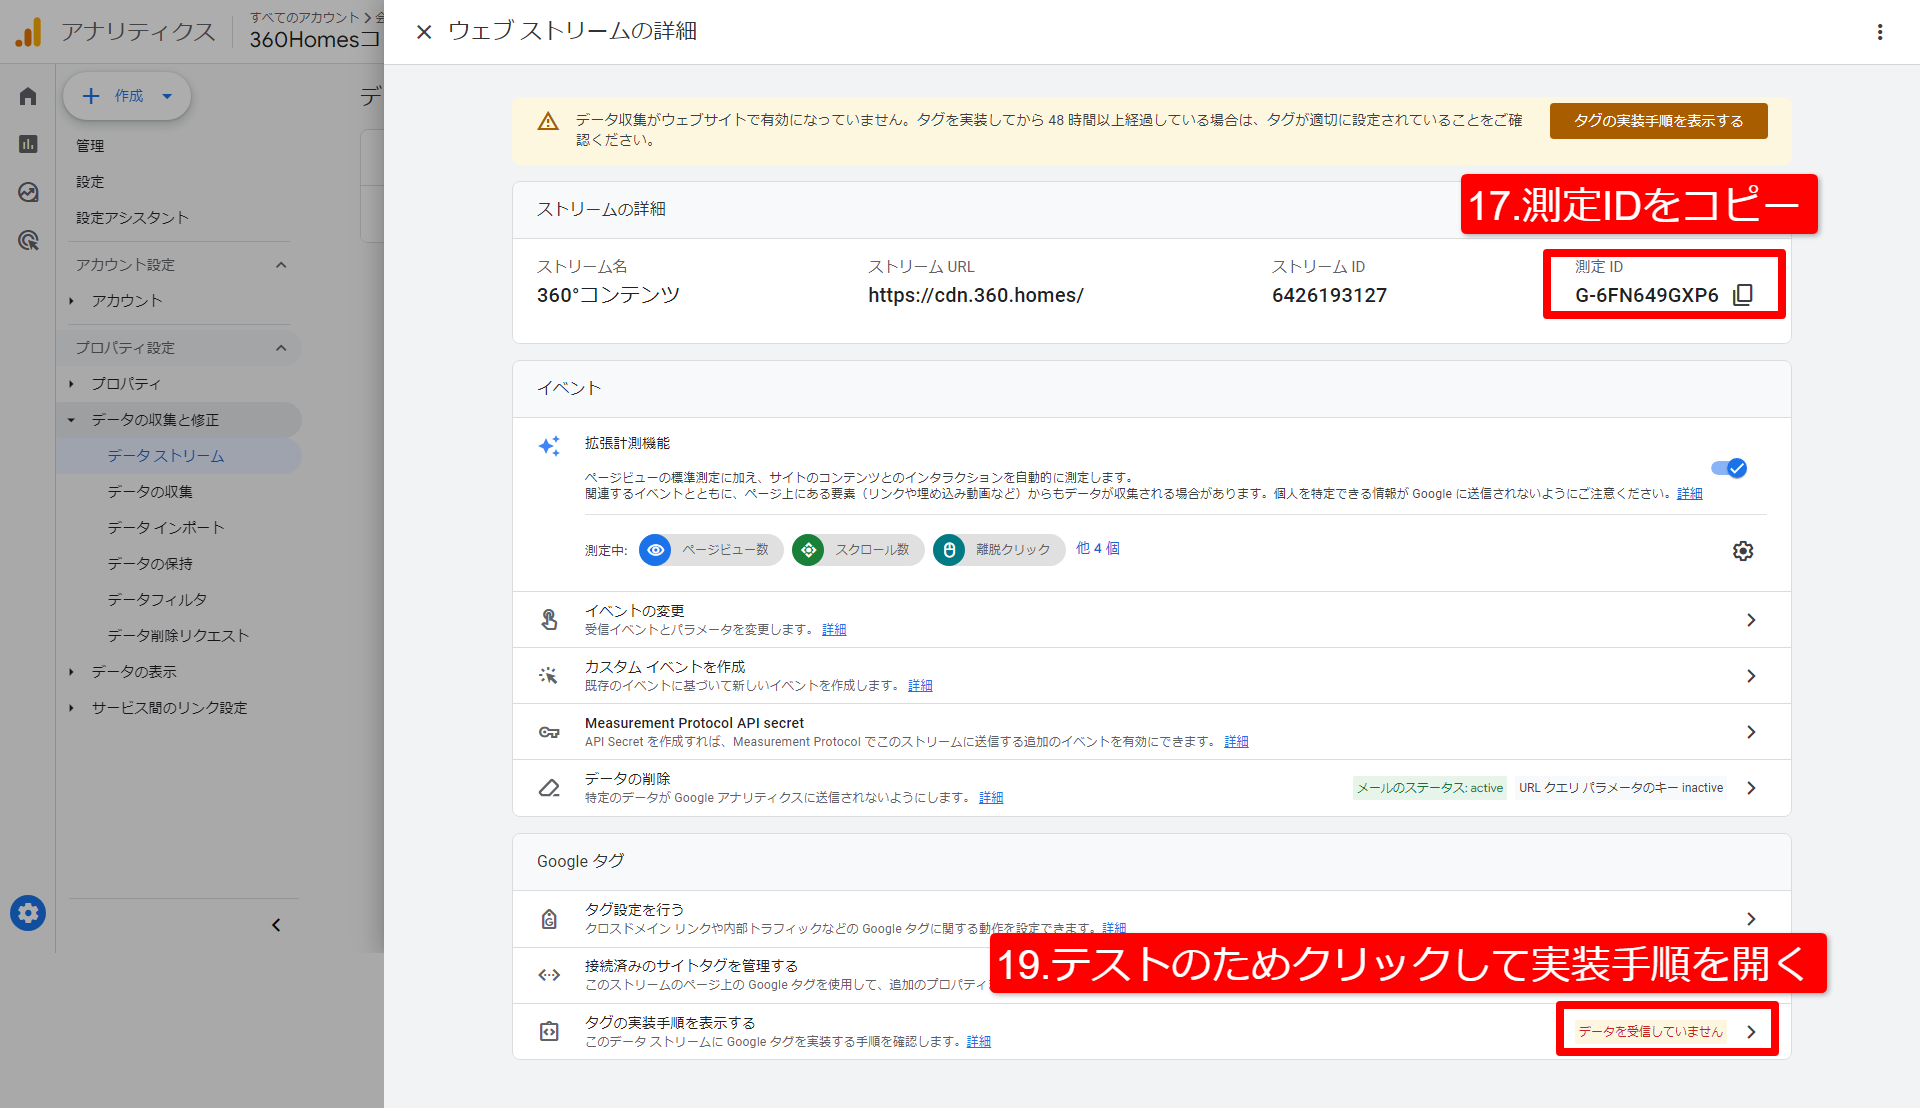
Task: Select データフィルタ in the sidebar
Action: pyautogui.click(x=157, y=600)
